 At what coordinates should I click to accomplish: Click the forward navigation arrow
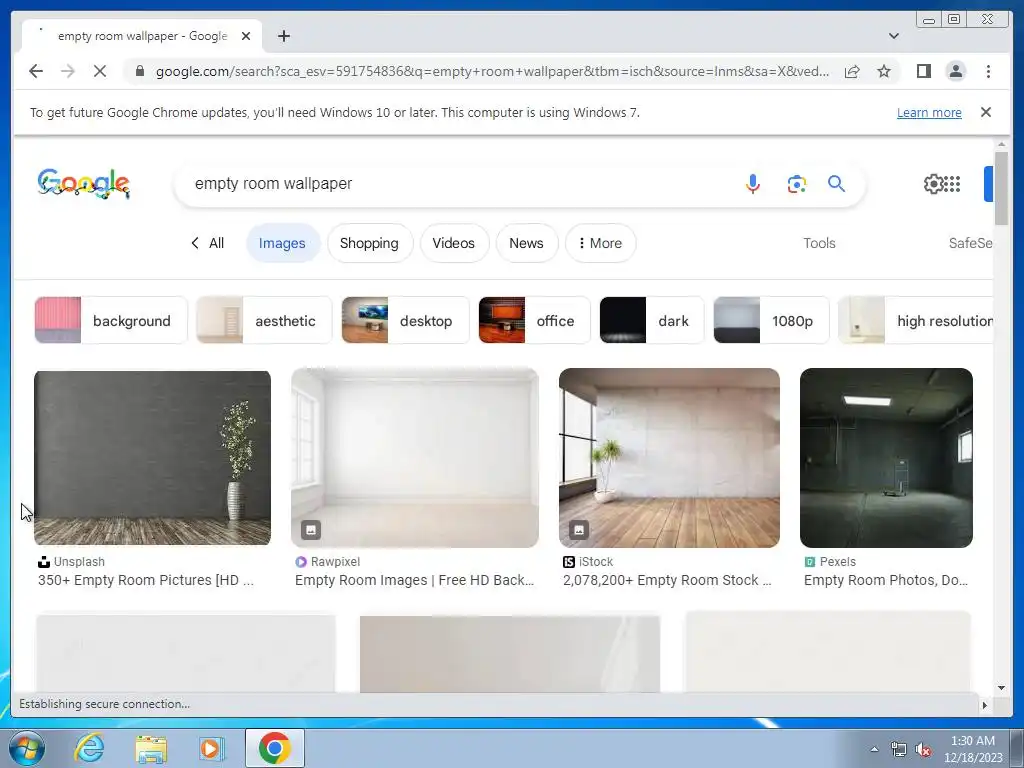68,71
